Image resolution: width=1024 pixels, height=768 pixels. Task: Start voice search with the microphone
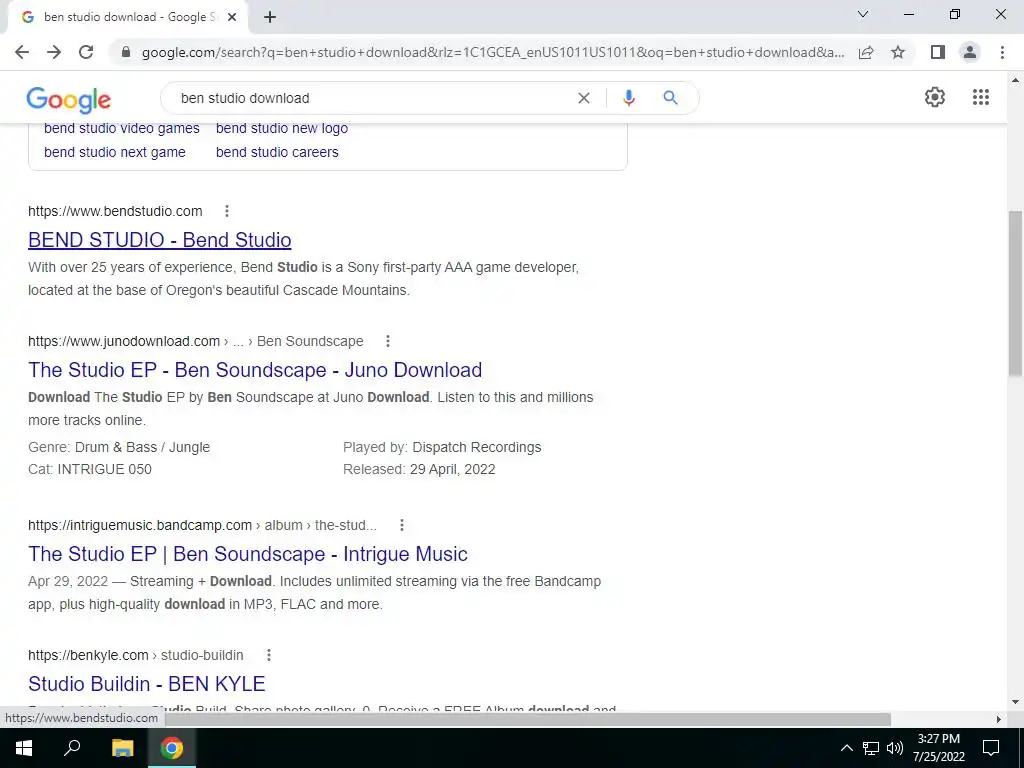coord(628,98)
